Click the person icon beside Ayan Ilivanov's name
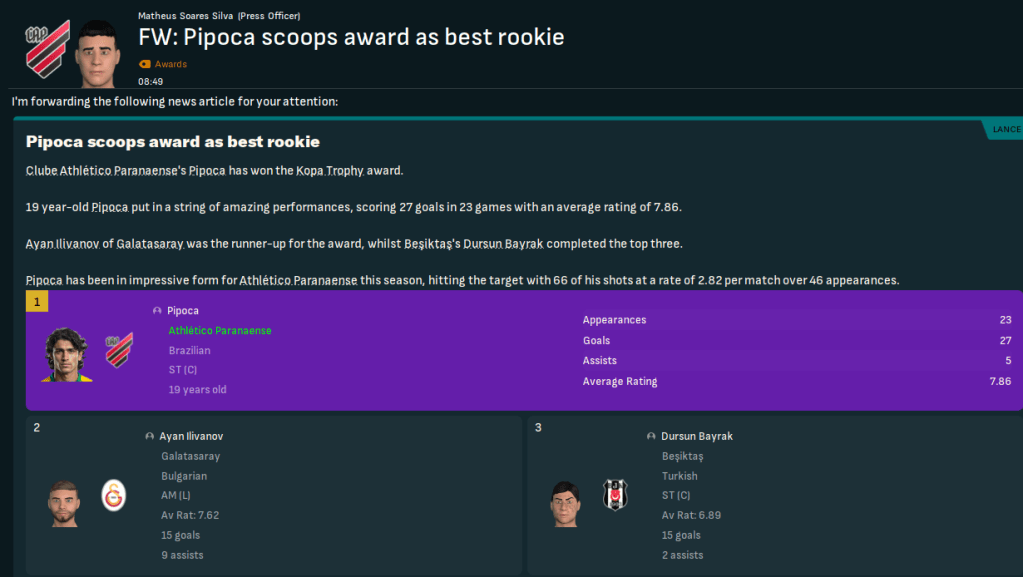The image size is (1023, 577). [150, 437]
